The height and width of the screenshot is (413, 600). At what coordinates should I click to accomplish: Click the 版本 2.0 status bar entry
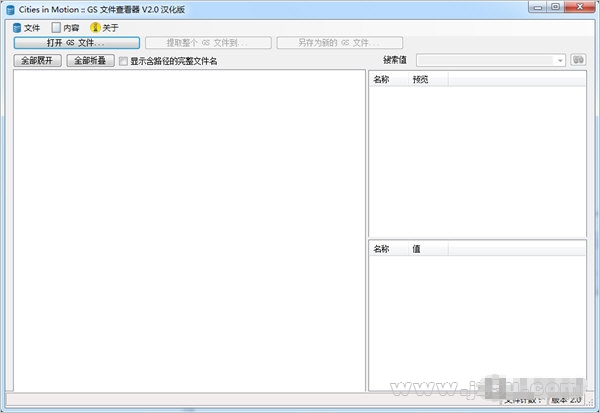[x=566, y=400]
